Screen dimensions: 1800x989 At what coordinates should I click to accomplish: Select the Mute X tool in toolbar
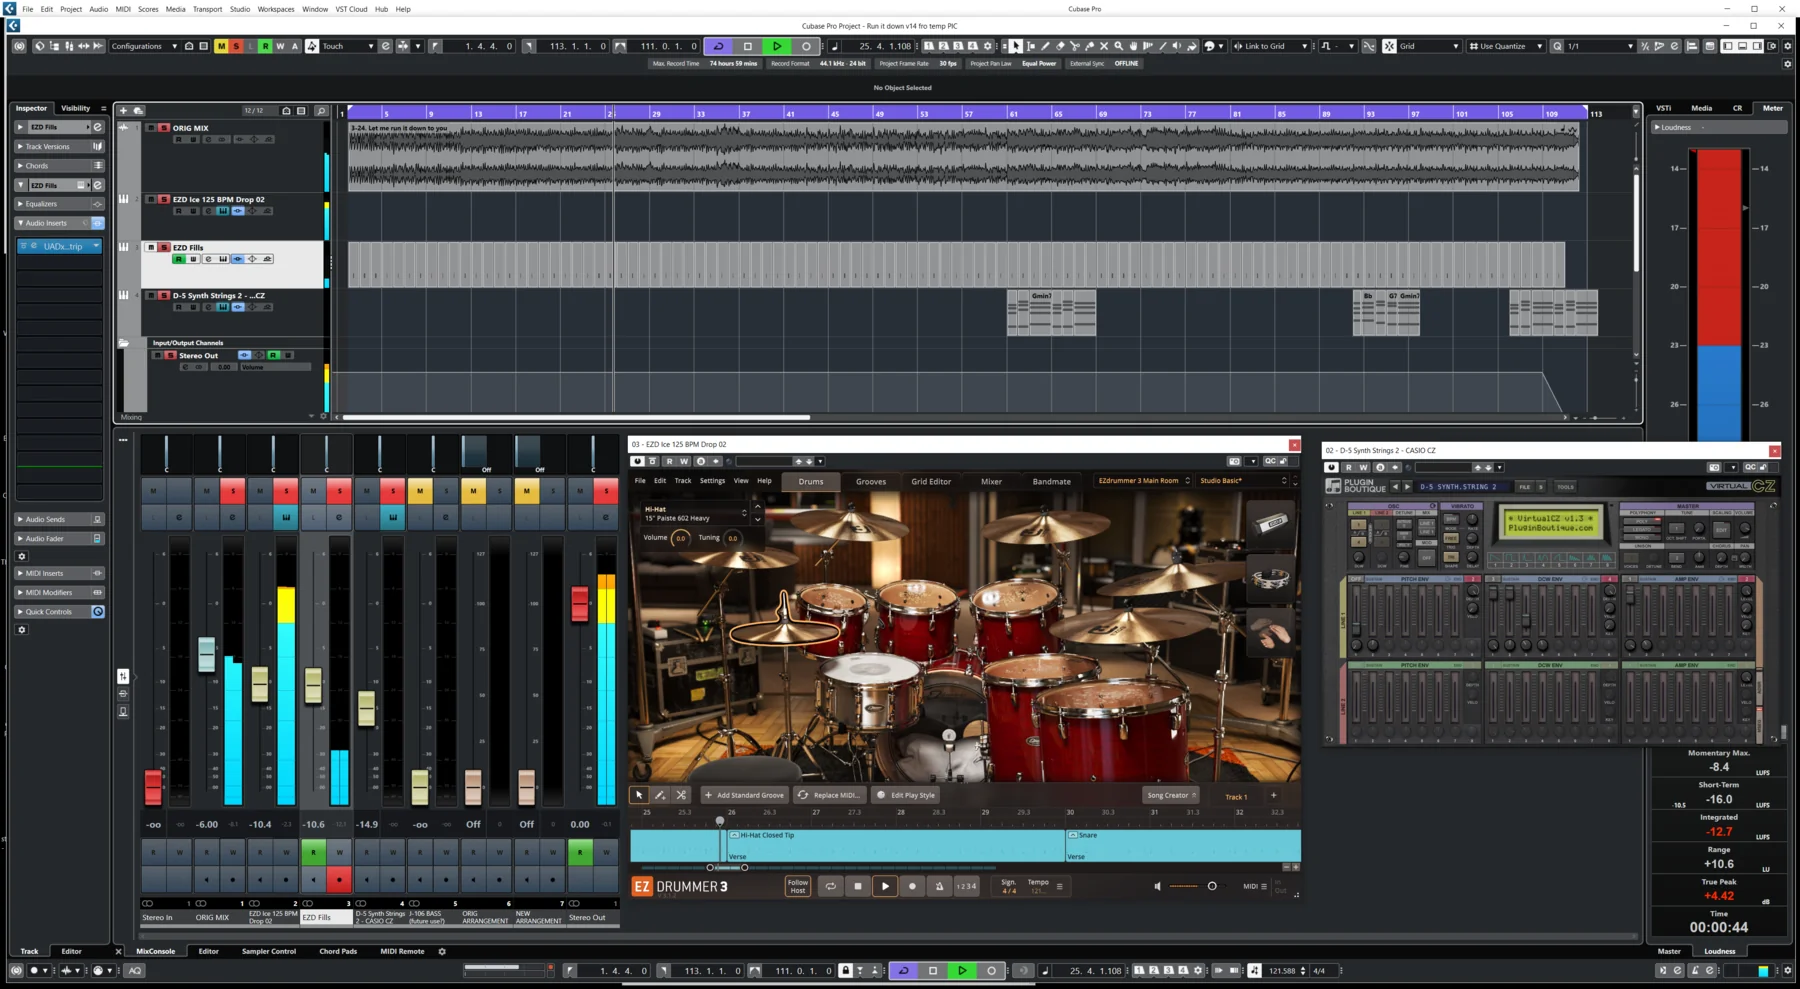[x=1104, y=46]
